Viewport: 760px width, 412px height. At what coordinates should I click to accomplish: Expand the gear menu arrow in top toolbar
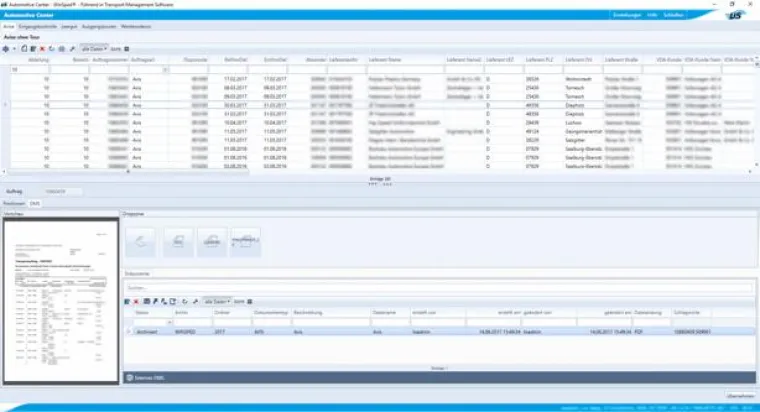coord(14,48)
